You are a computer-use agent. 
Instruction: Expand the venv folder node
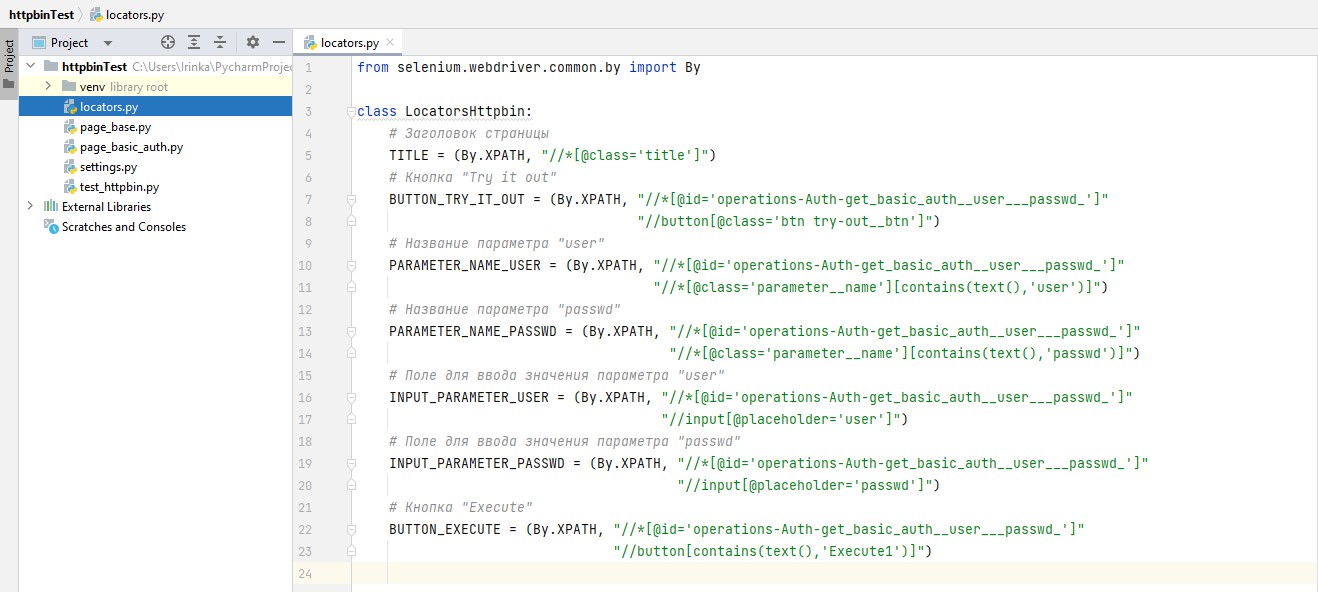(x=48, y=87)
